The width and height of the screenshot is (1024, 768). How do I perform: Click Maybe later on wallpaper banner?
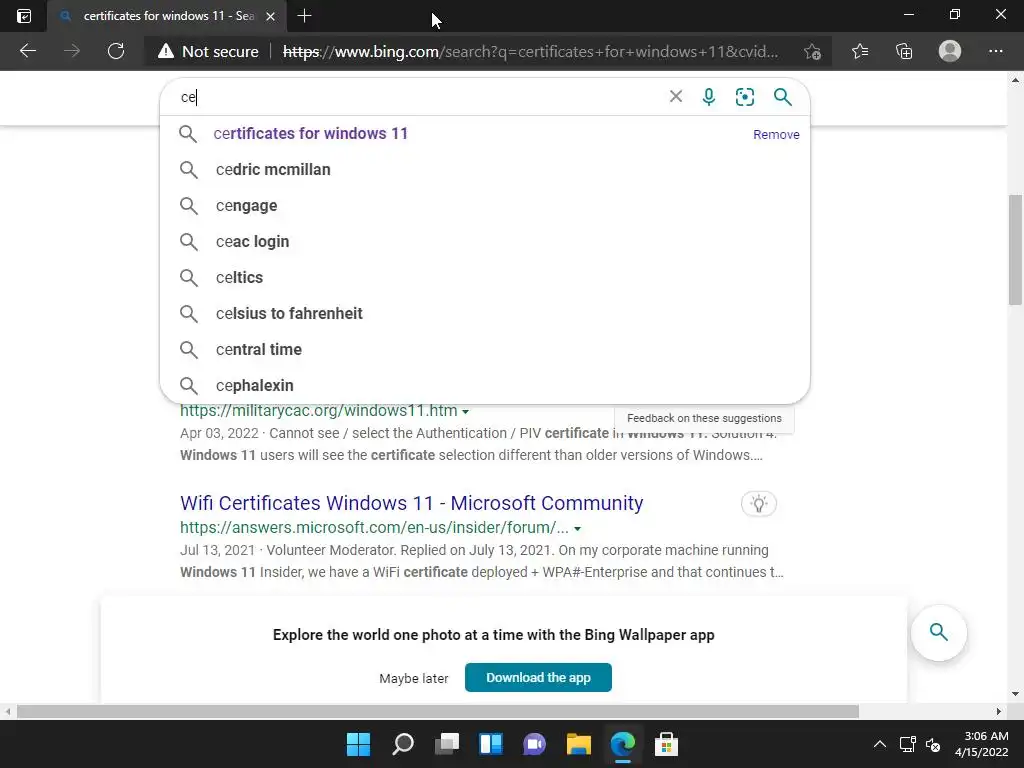tap(413, 679)
